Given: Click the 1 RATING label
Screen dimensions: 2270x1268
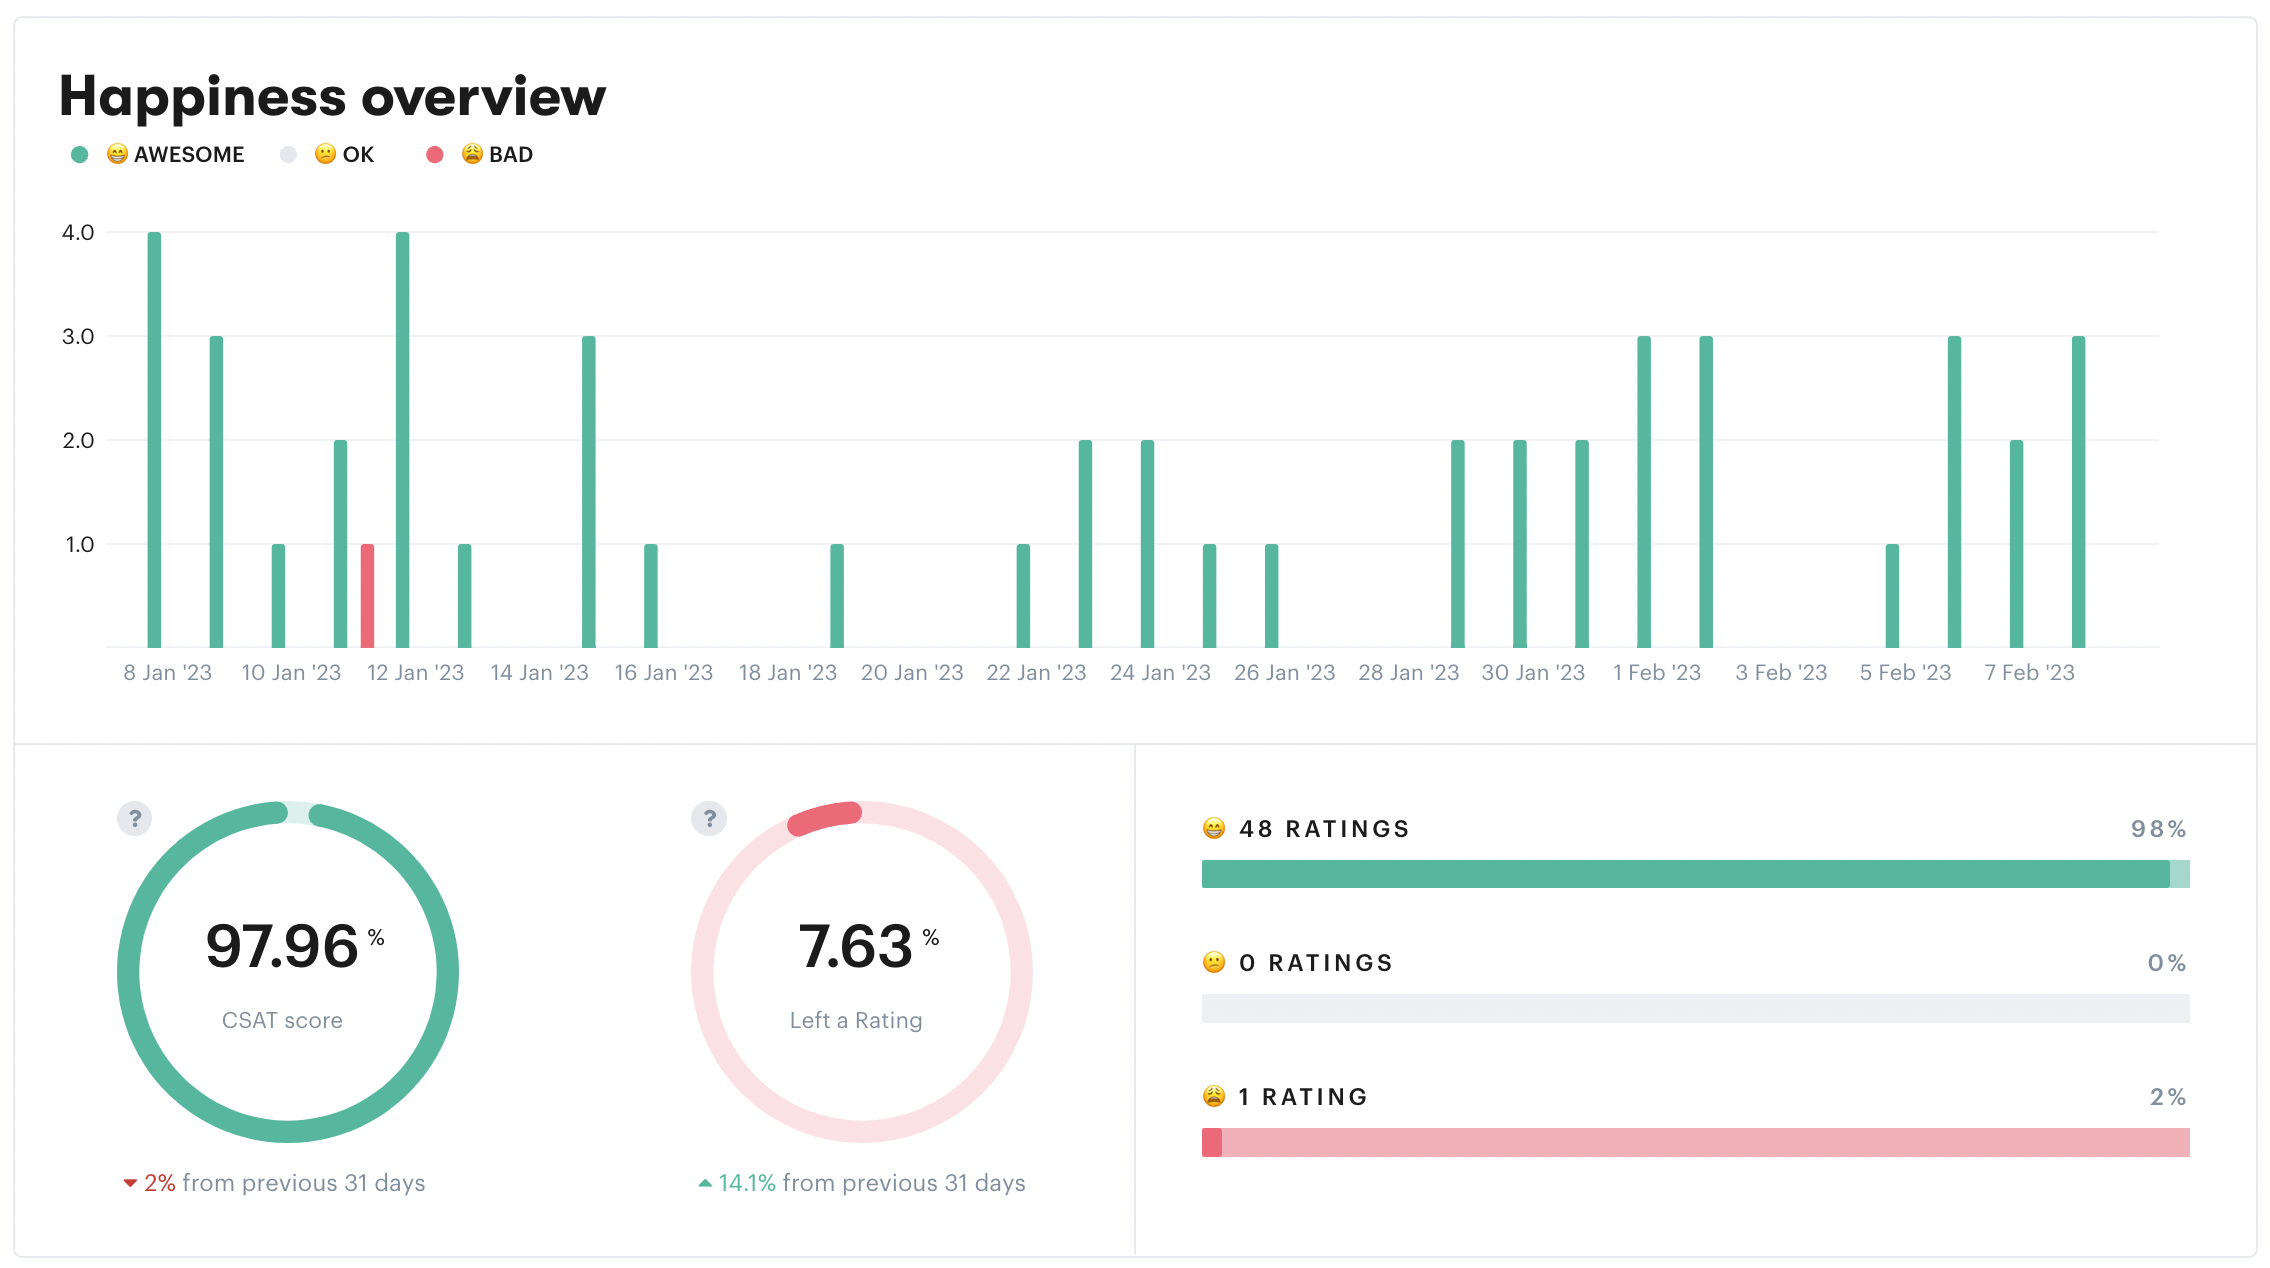Looking at the screenshot, I should [1303, 1097].
